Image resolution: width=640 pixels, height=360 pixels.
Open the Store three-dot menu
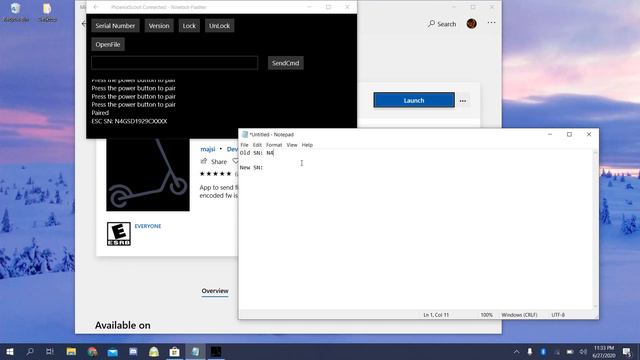(x=491, y=23)
